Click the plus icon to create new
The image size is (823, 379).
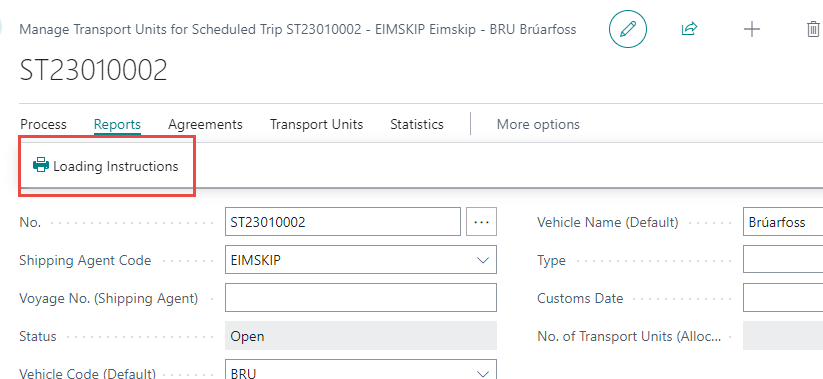[752, 29]
